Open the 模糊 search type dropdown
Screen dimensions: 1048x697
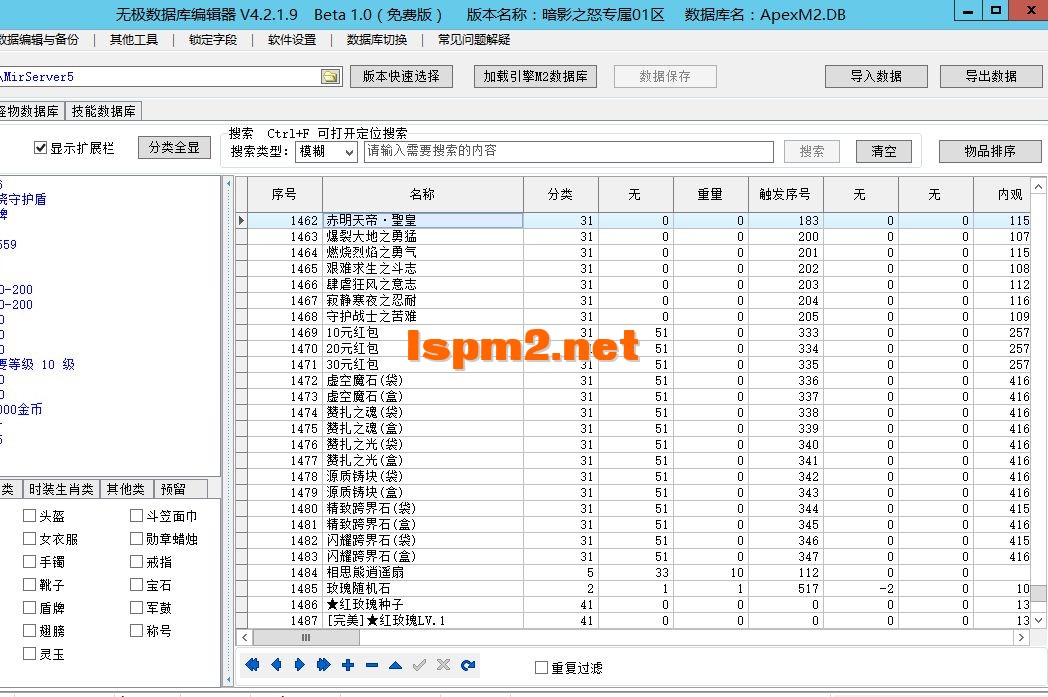[326, 152]
